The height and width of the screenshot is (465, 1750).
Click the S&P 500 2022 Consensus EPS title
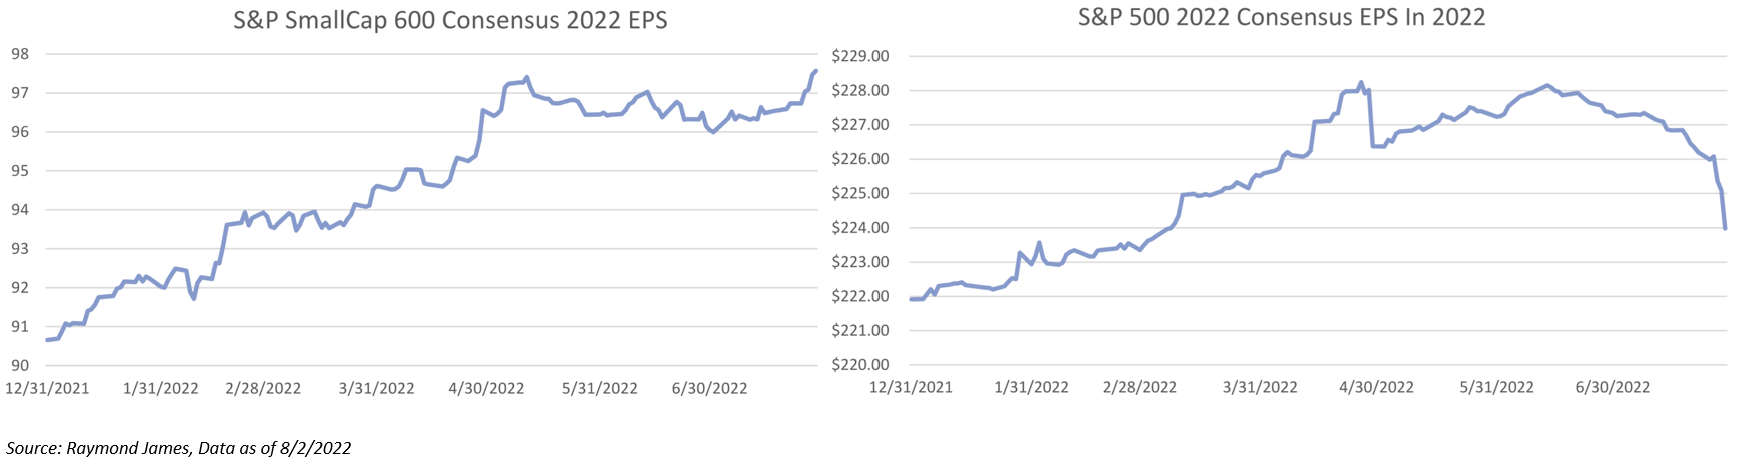coord(1281,17)
